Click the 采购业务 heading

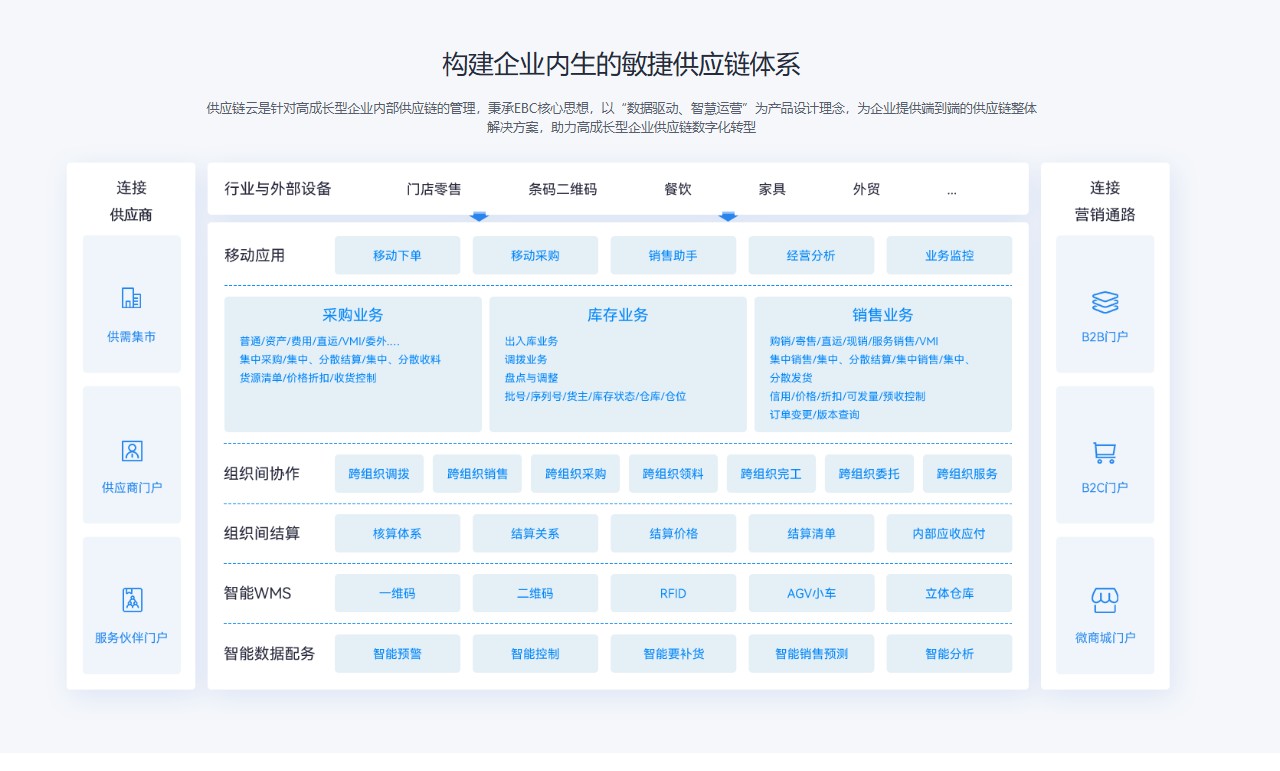(x=352, y=314)
